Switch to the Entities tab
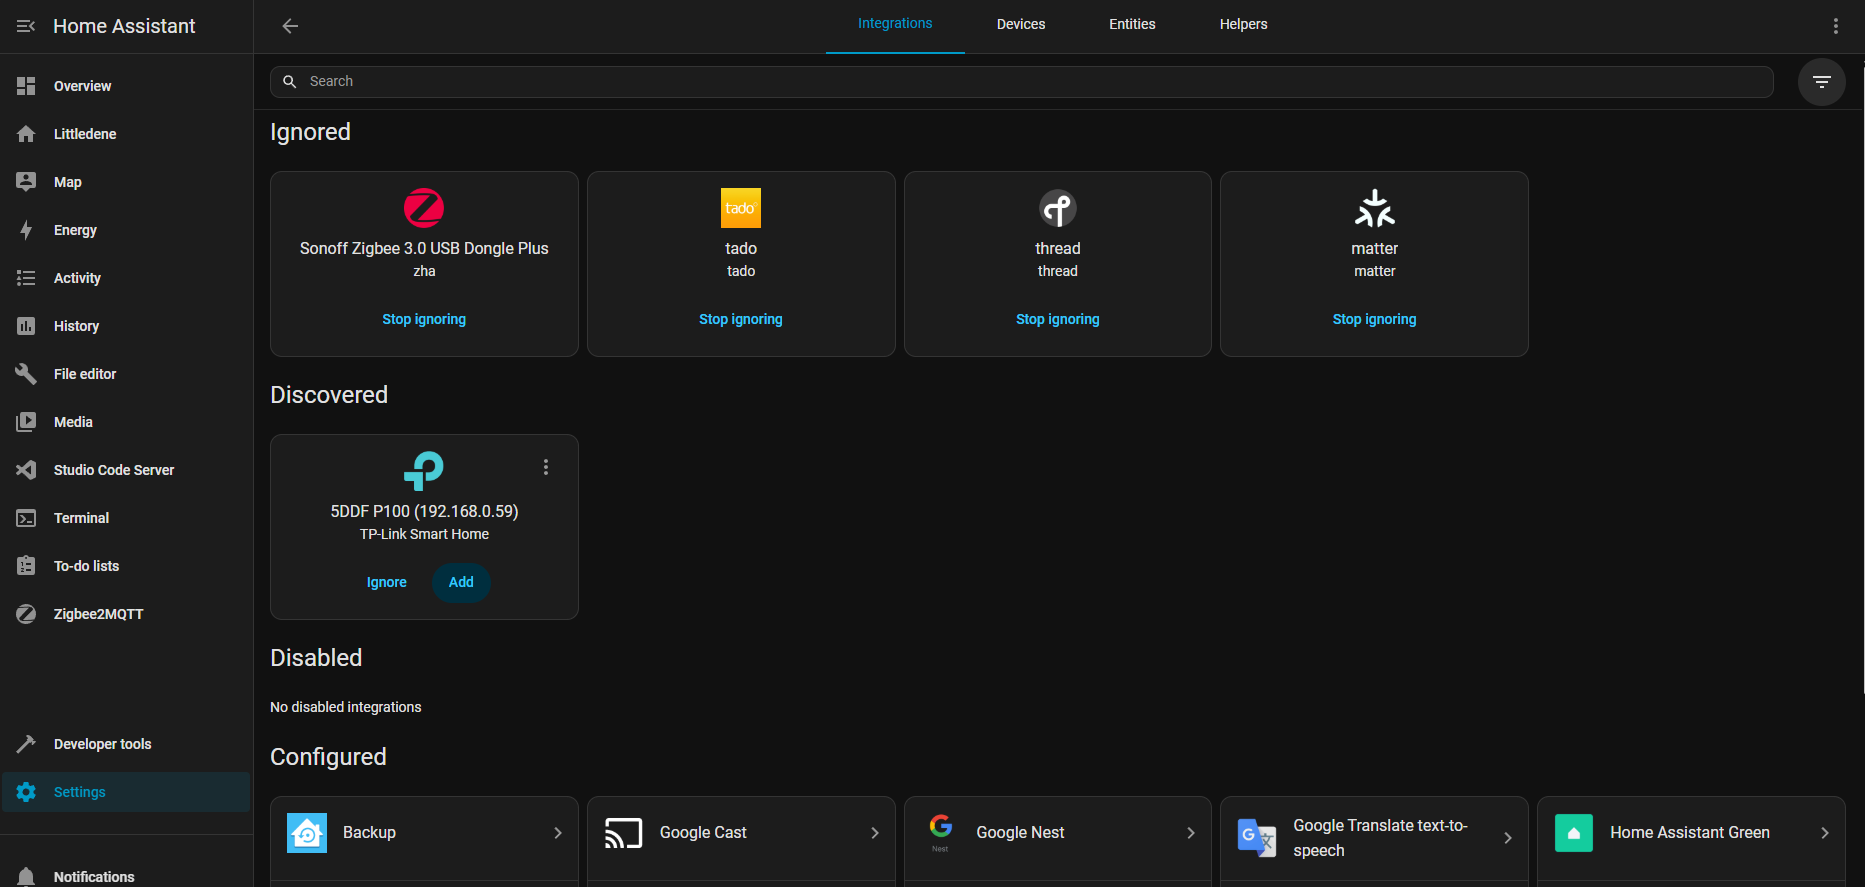The image size is (1865, 887). pyautogui.click(x=1132, y=24)
